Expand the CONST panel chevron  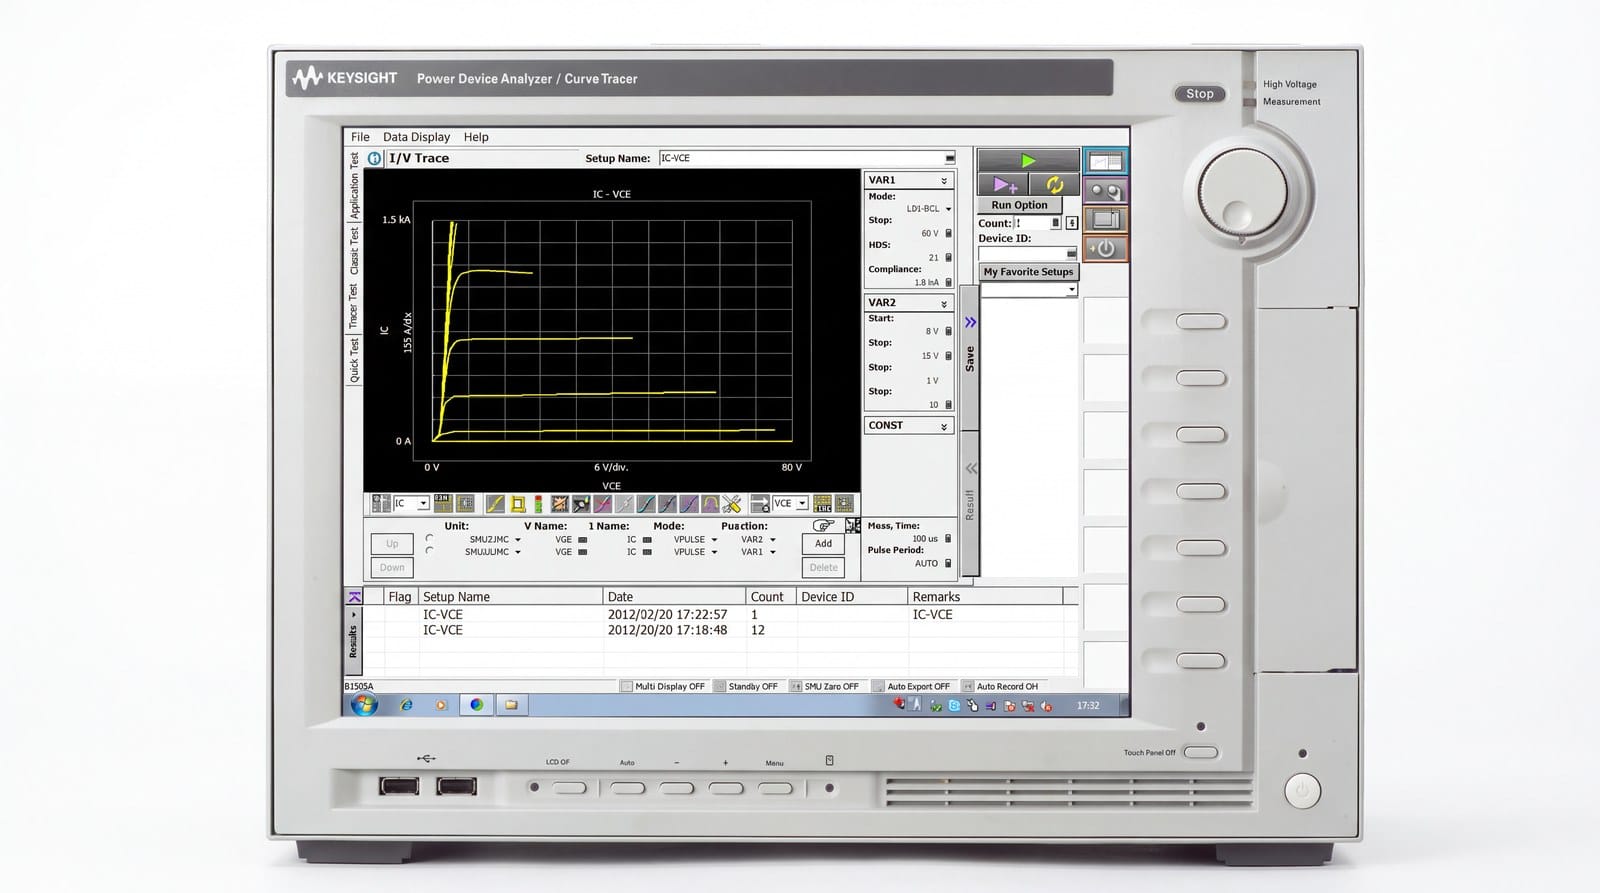coord(944,427)
